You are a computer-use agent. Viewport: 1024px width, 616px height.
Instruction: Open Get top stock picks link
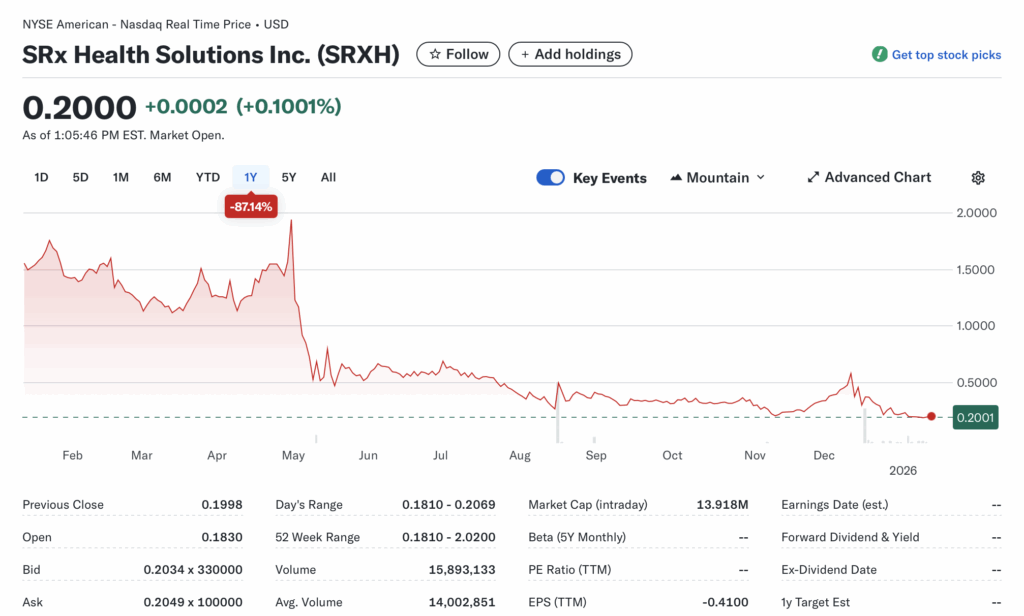click(x=944, y=55)
